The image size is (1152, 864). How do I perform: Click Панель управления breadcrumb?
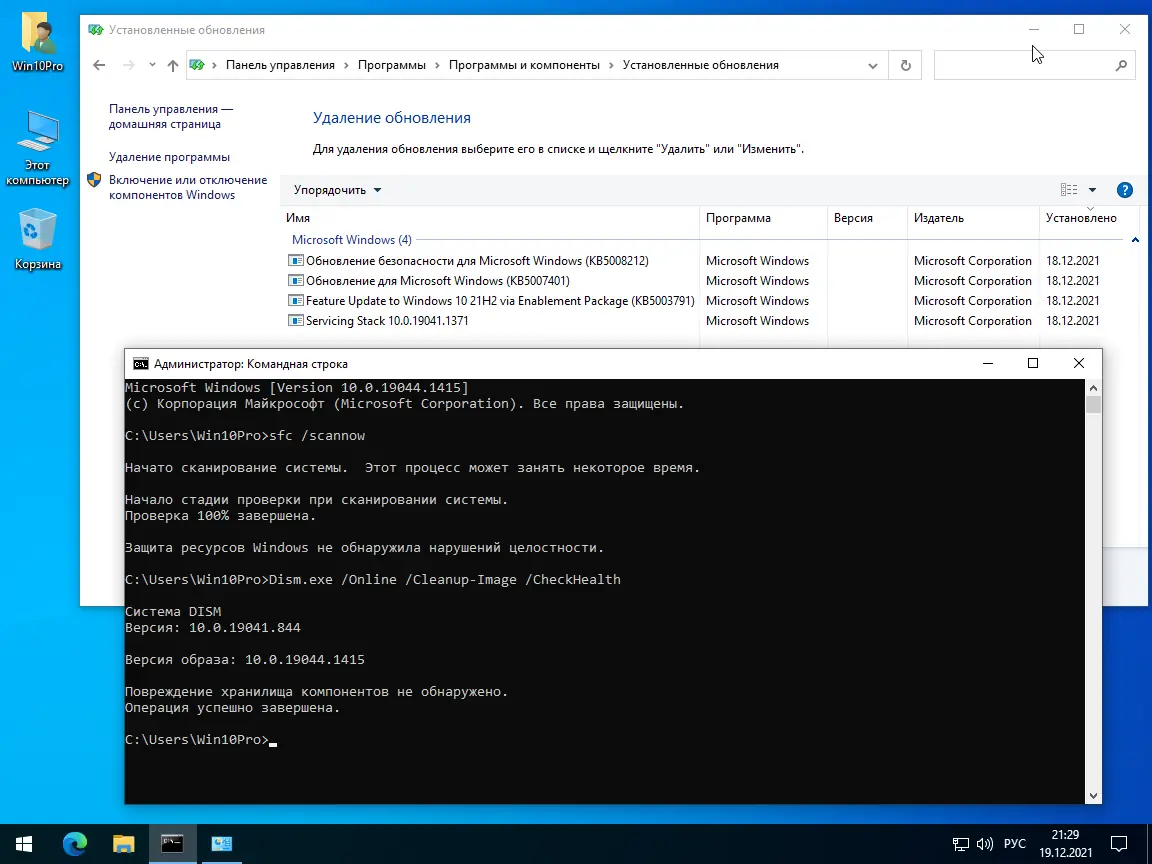280,65
